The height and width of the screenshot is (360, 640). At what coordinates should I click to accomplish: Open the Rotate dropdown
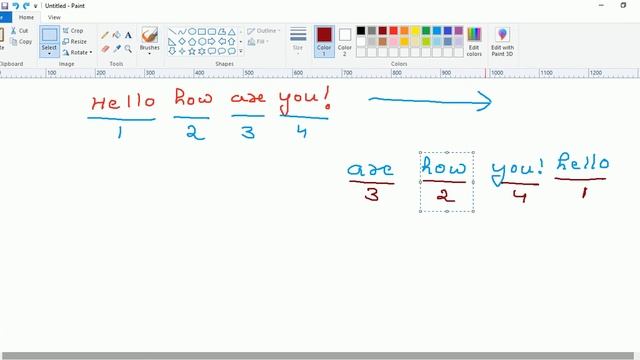(x=77, y=52)
